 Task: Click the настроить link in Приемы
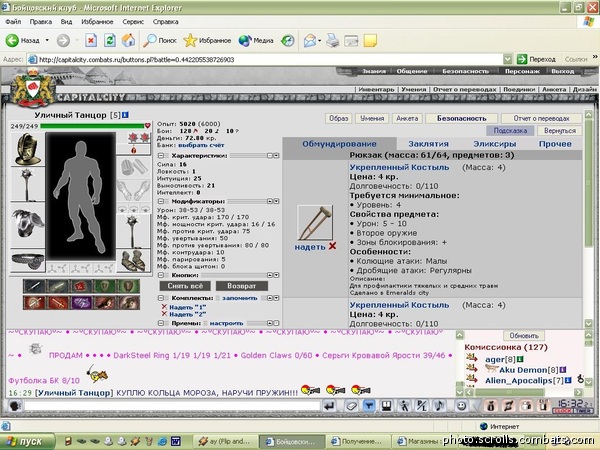tap(226, 323)
